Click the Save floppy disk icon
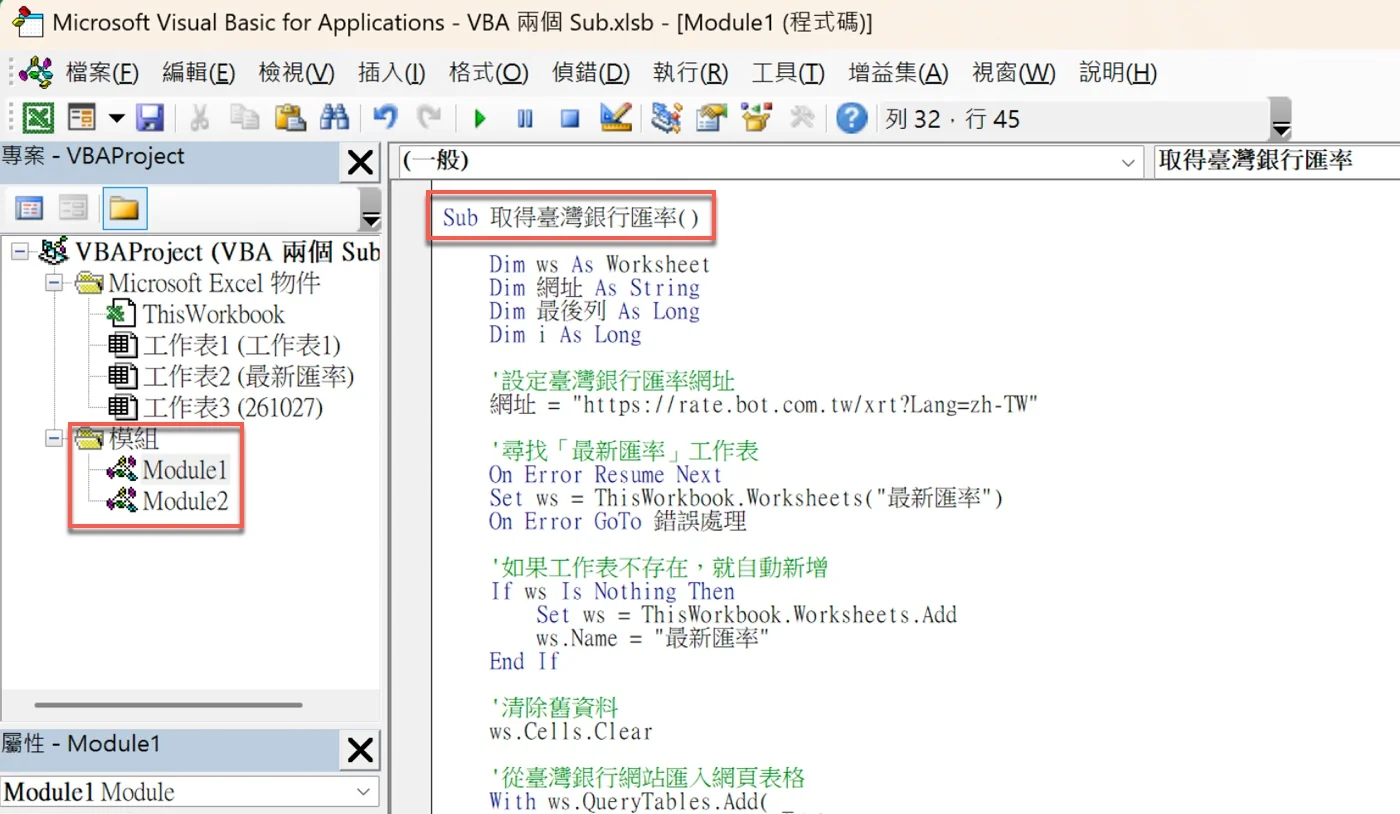This screenshot has height=814, width=1400. 150,119
